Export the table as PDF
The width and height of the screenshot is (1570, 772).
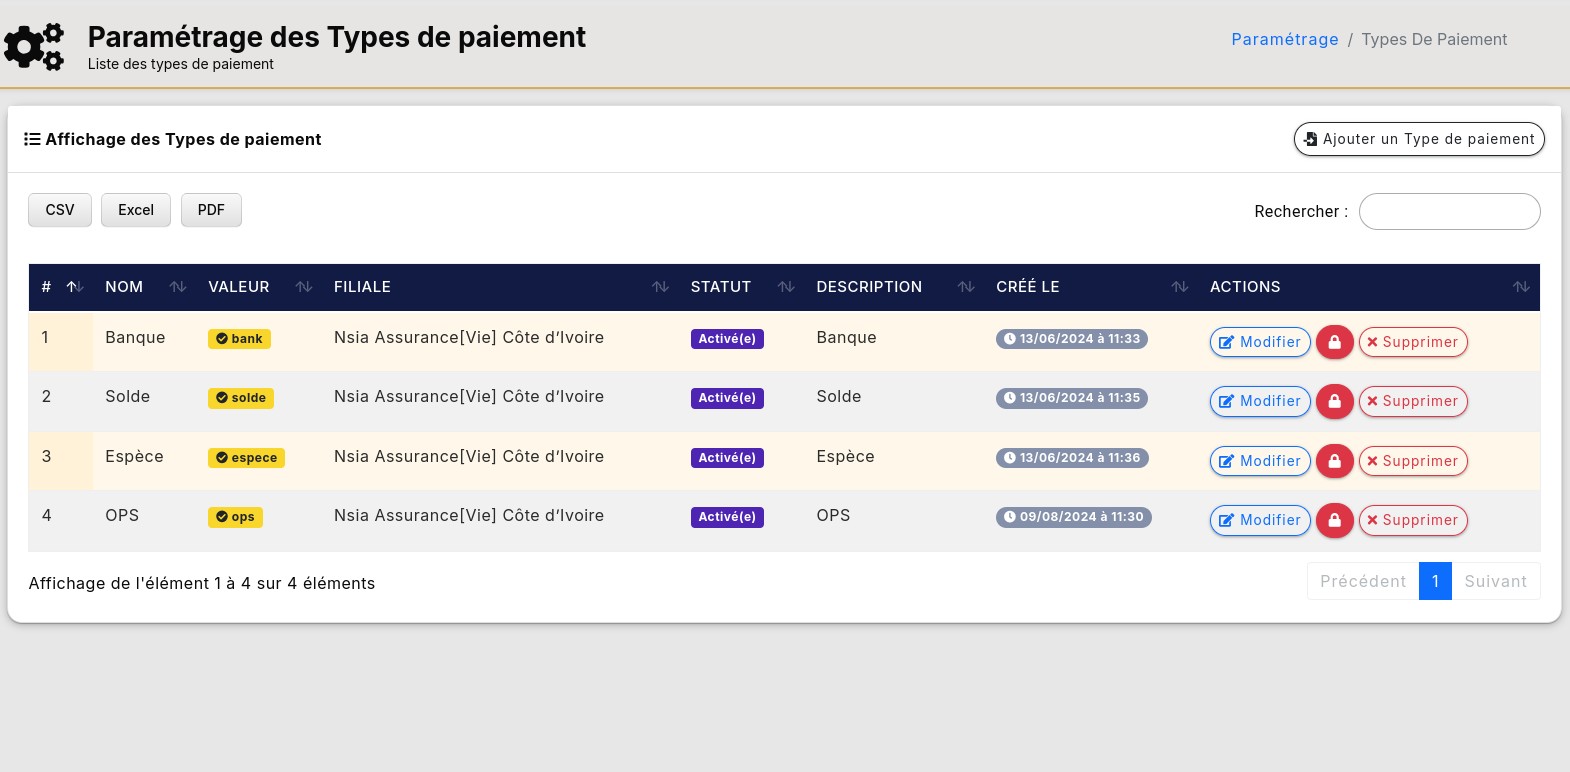[211, 210]
